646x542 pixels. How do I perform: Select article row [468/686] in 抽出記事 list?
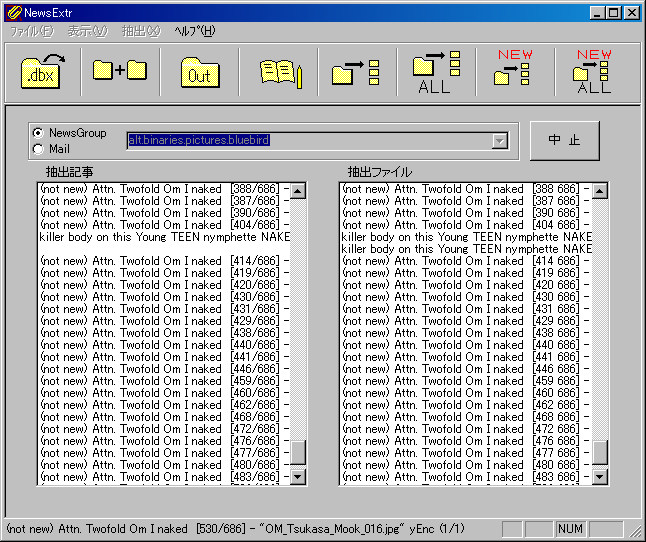(x=164, y=416)
